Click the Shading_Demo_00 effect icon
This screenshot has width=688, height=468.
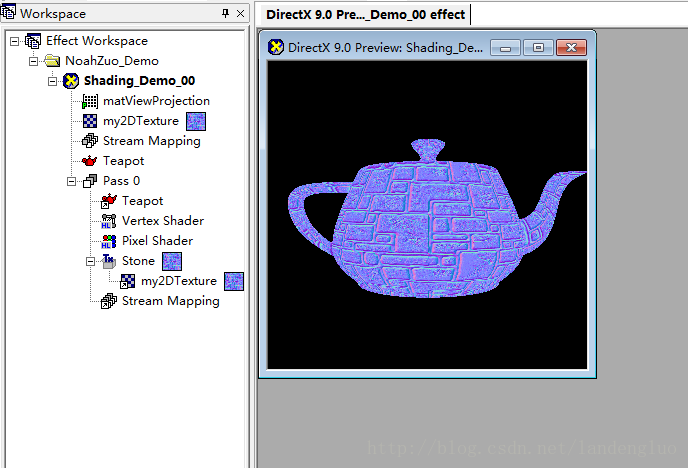(71, 81)
